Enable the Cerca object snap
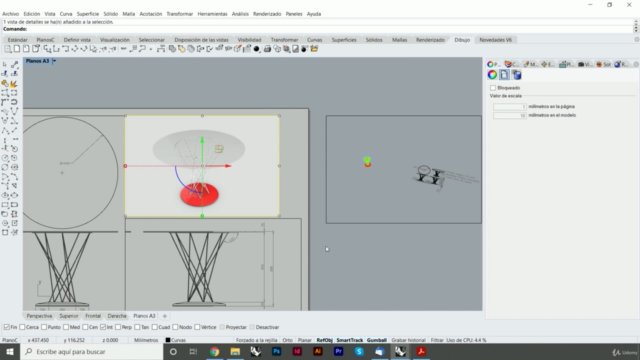Image resolution: width=640 pixels, height=360 pixels. [x=22, y=327]
